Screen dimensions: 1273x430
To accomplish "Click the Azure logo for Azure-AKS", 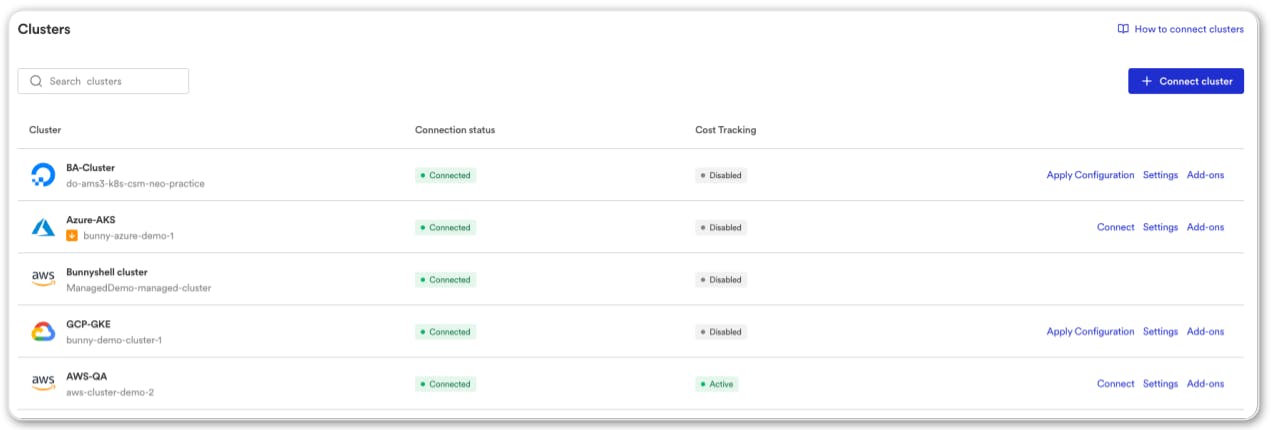I will click(x=43, y=228).
